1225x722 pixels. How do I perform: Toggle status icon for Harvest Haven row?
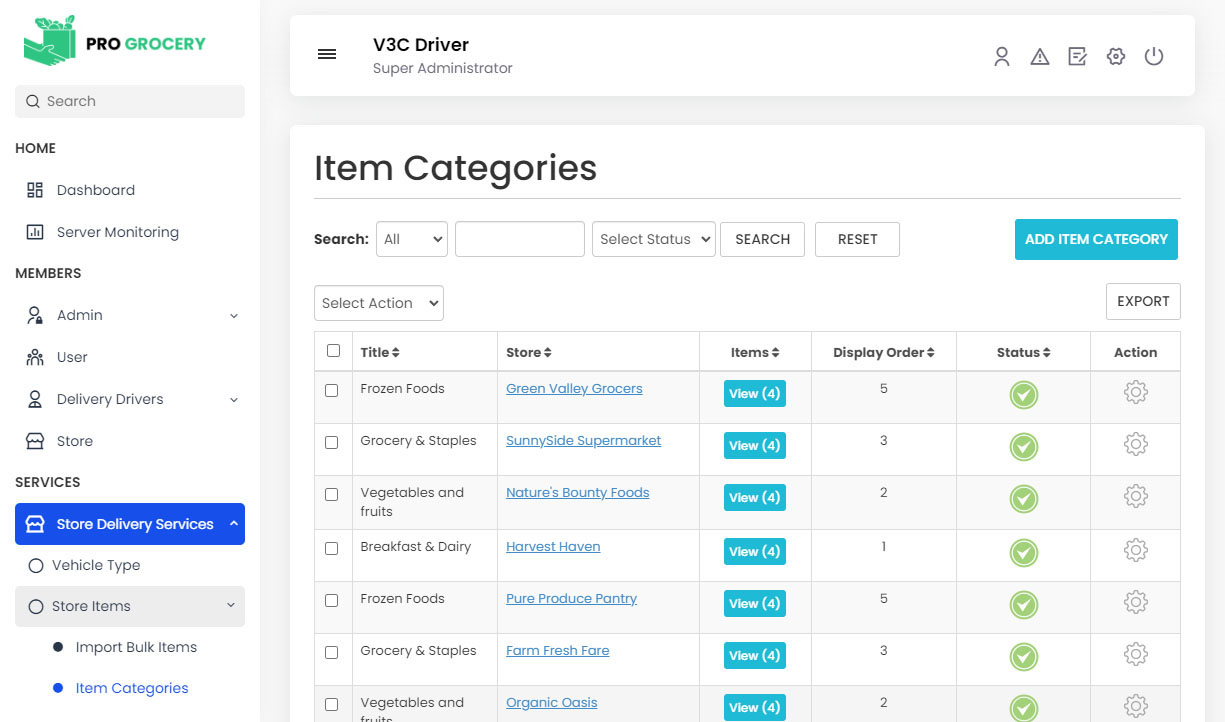pyautogui.click(x=1023, y=553)
